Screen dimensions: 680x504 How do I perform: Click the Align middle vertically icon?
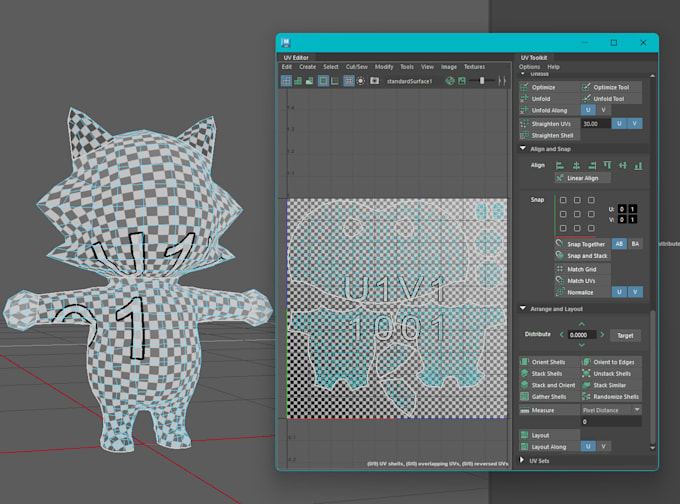point(623,165)
